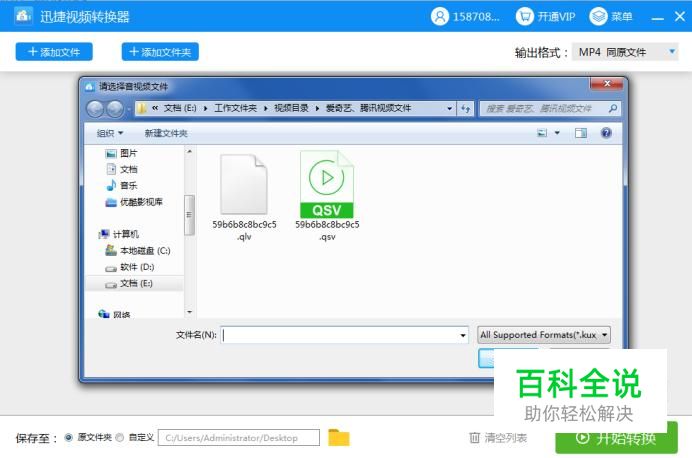
Task: Select 网络 in sidebar
Action: coord(114,314)
